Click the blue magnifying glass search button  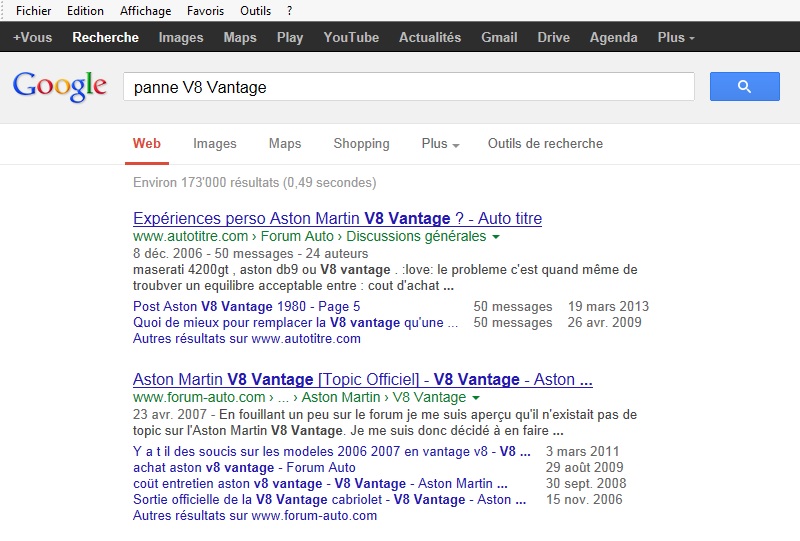click(x=744, y=86)
